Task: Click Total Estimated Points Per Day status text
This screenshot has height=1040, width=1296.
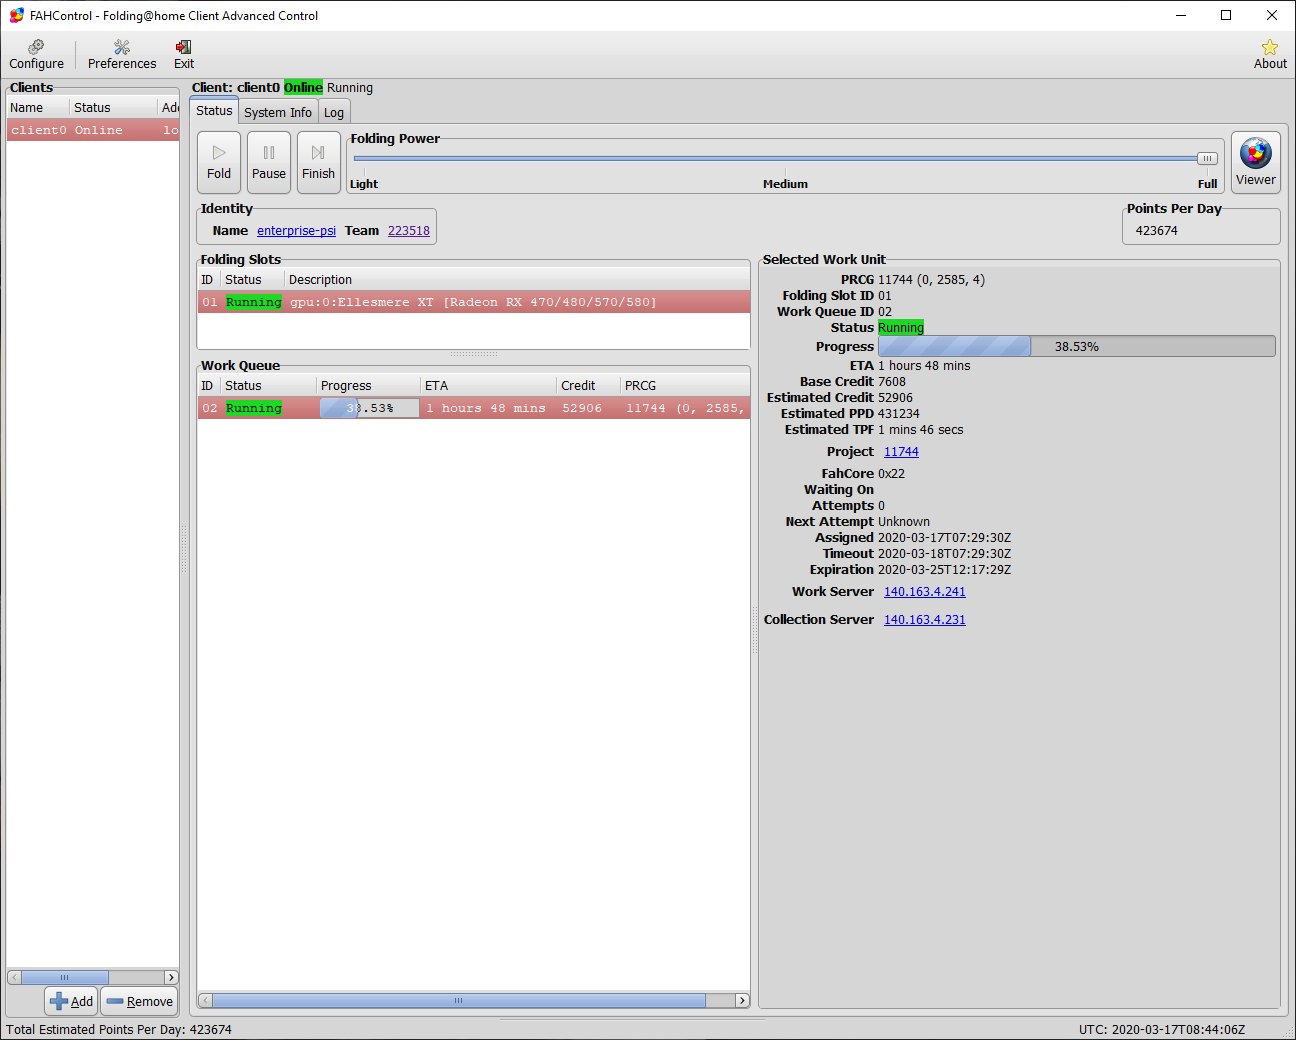Action: point(119,1030)
